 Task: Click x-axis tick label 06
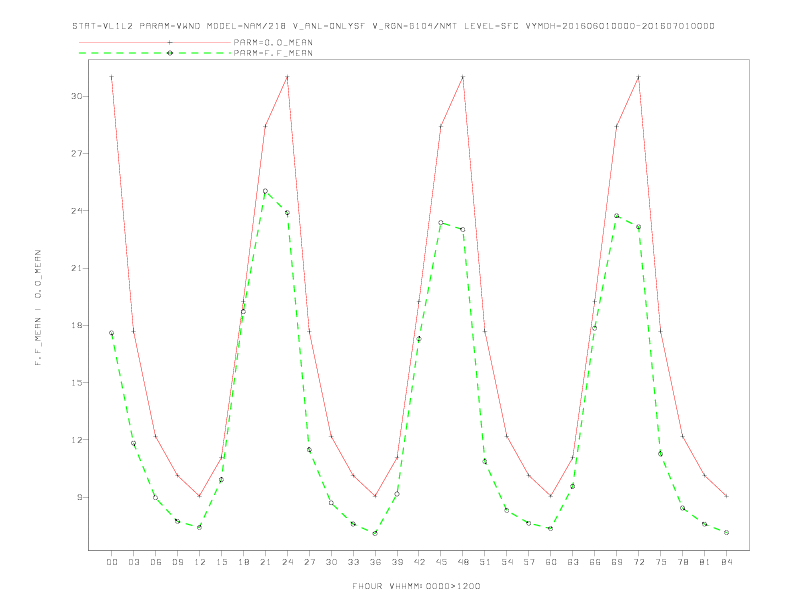(x=156, y=562)
